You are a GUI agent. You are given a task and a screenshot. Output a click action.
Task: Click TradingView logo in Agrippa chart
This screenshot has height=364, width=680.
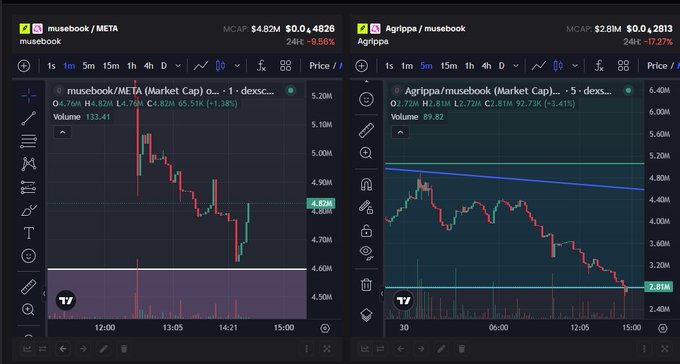coord(404,300)
